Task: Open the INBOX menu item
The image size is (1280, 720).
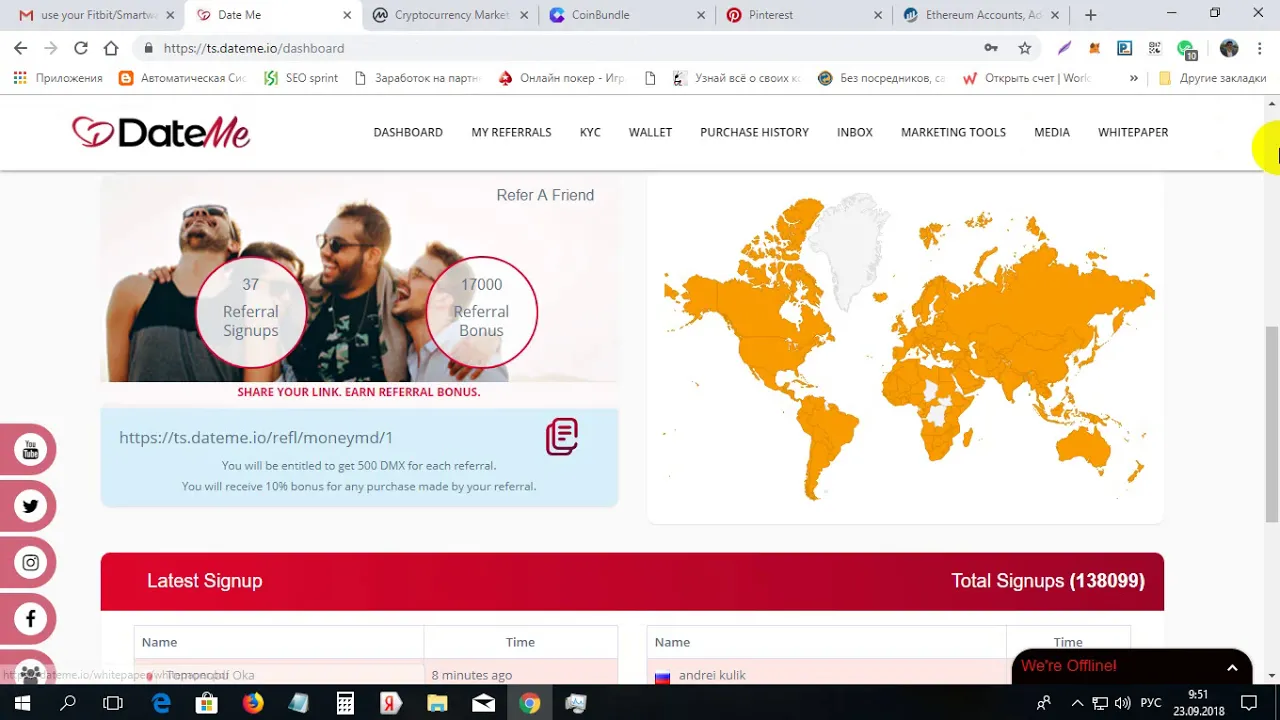Action: (855, 132)
